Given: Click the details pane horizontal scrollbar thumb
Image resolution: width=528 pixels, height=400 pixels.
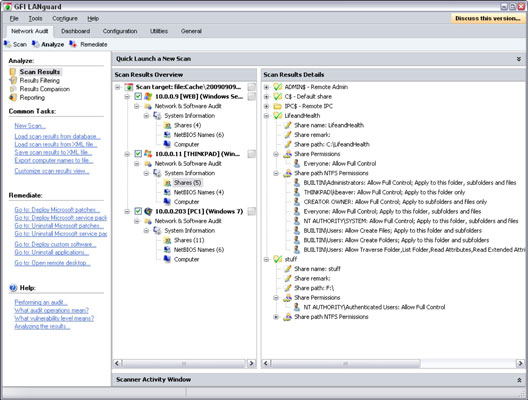Looking at the screenshot, I should (345, 363).
